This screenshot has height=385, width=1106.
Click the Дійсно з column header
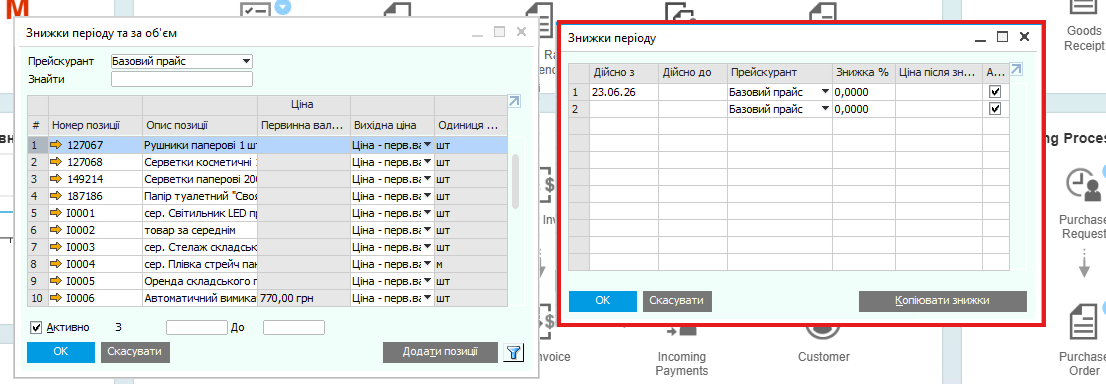[x=624, y=73]
